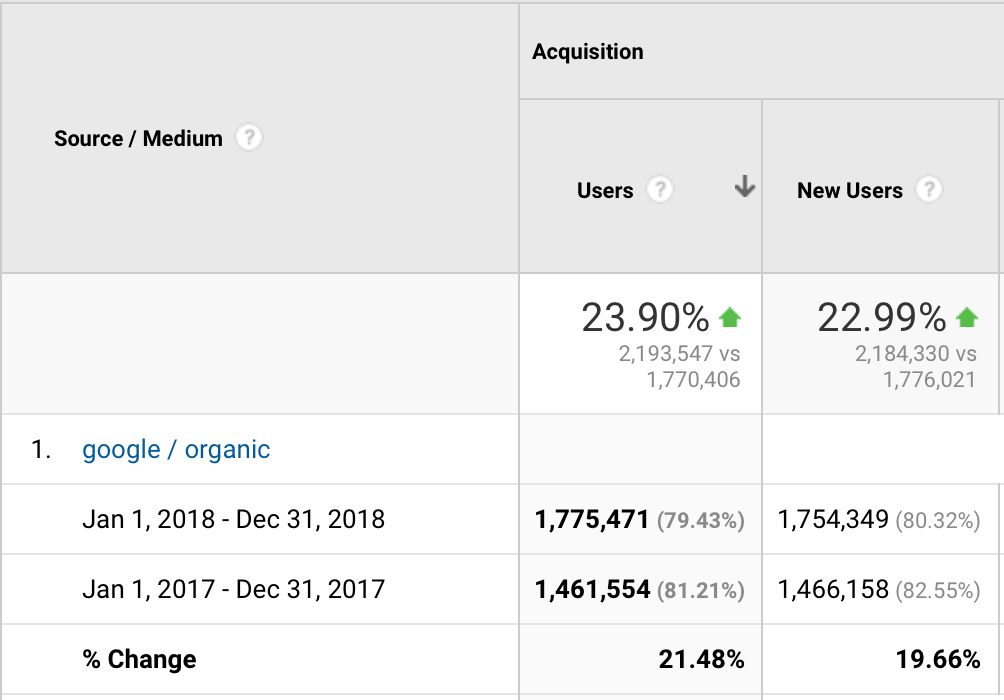Select the 1,754,349 new users cell
This screenshot has height=700, width=1004.
(x=833, y=520)
